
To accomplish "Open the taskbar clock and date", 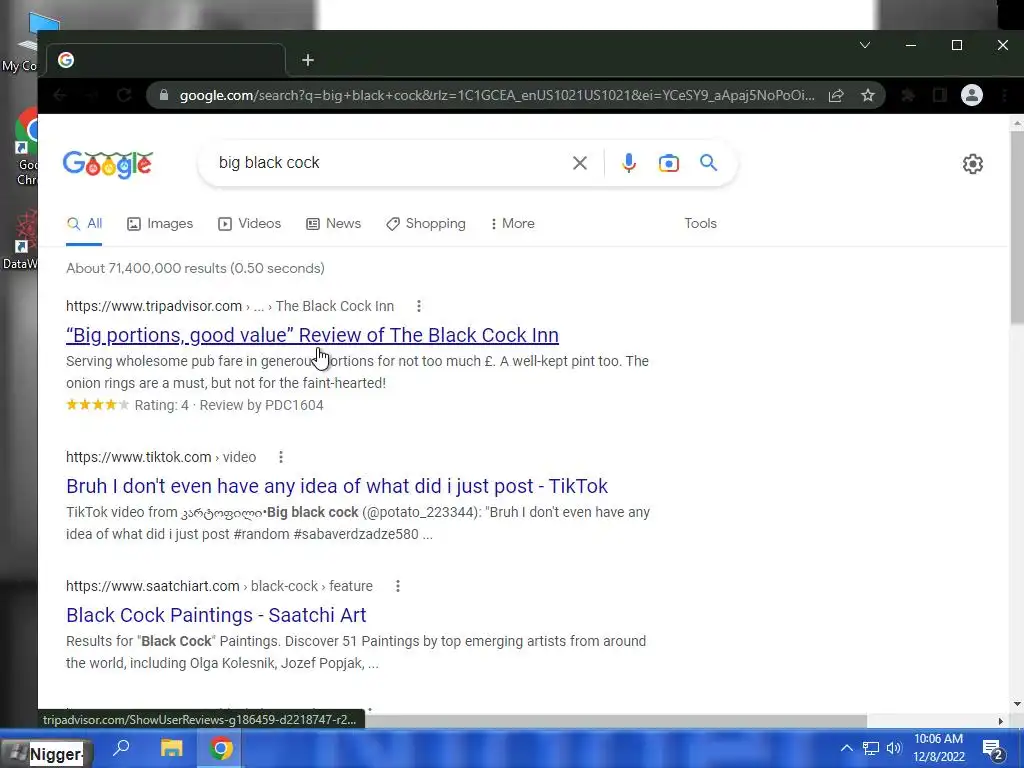I will 938,748.
